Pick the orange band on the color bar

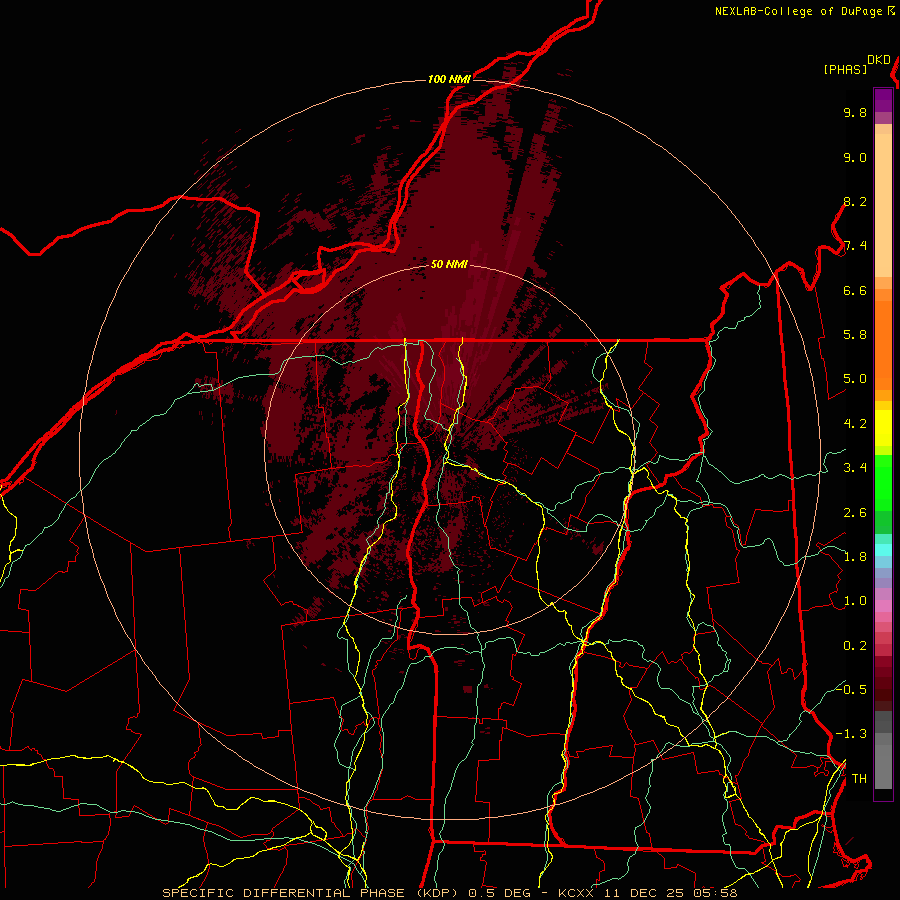[883, 345]
